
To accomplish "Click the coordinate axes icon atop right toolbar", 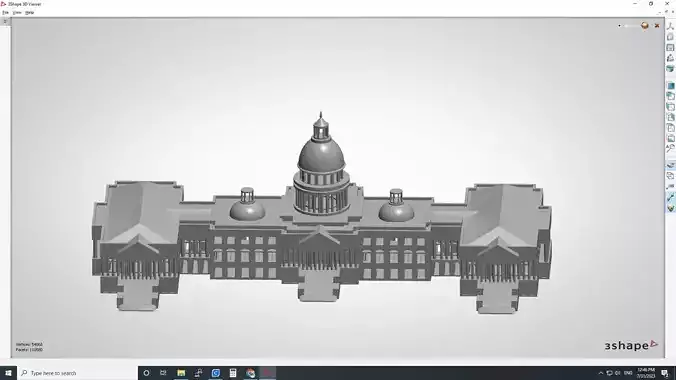I will (x=670, y=27).
